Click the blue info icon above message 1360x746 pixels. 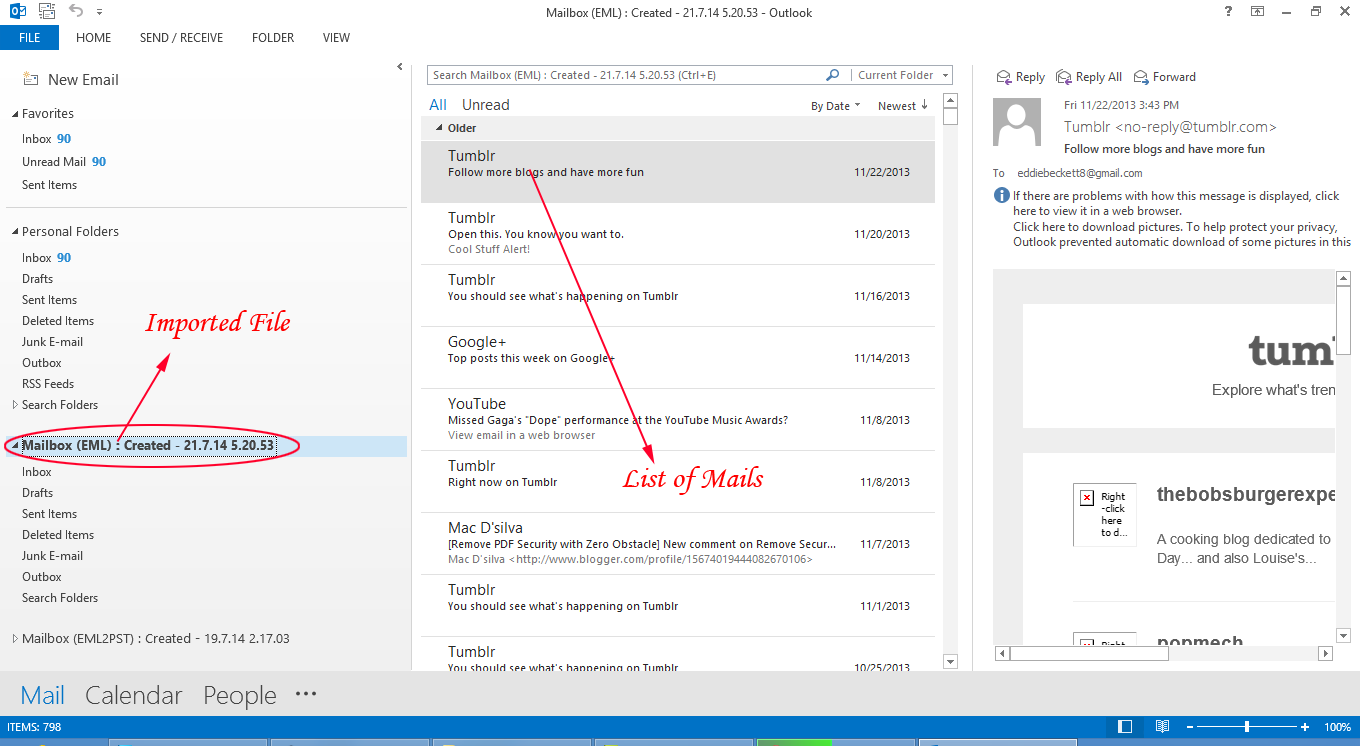(1001, 196)
